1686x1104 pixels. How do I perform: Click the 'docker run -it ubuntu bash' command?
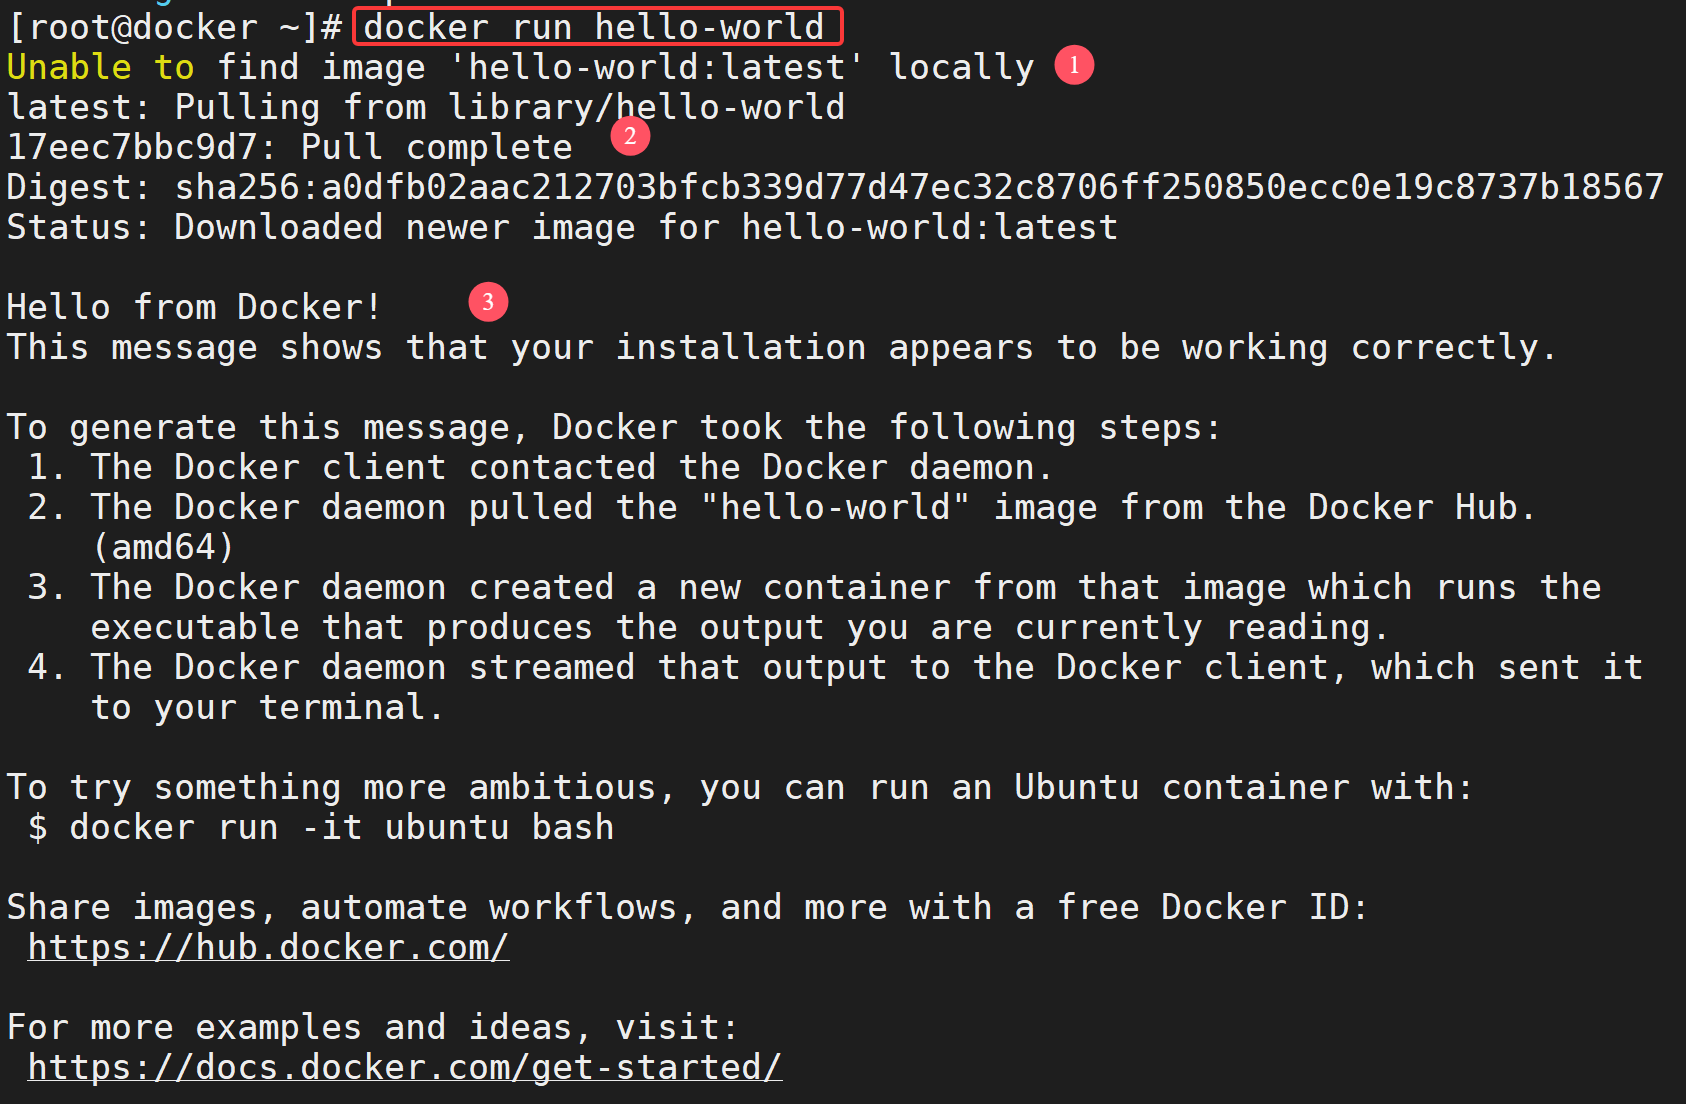[x=341, y=827]
